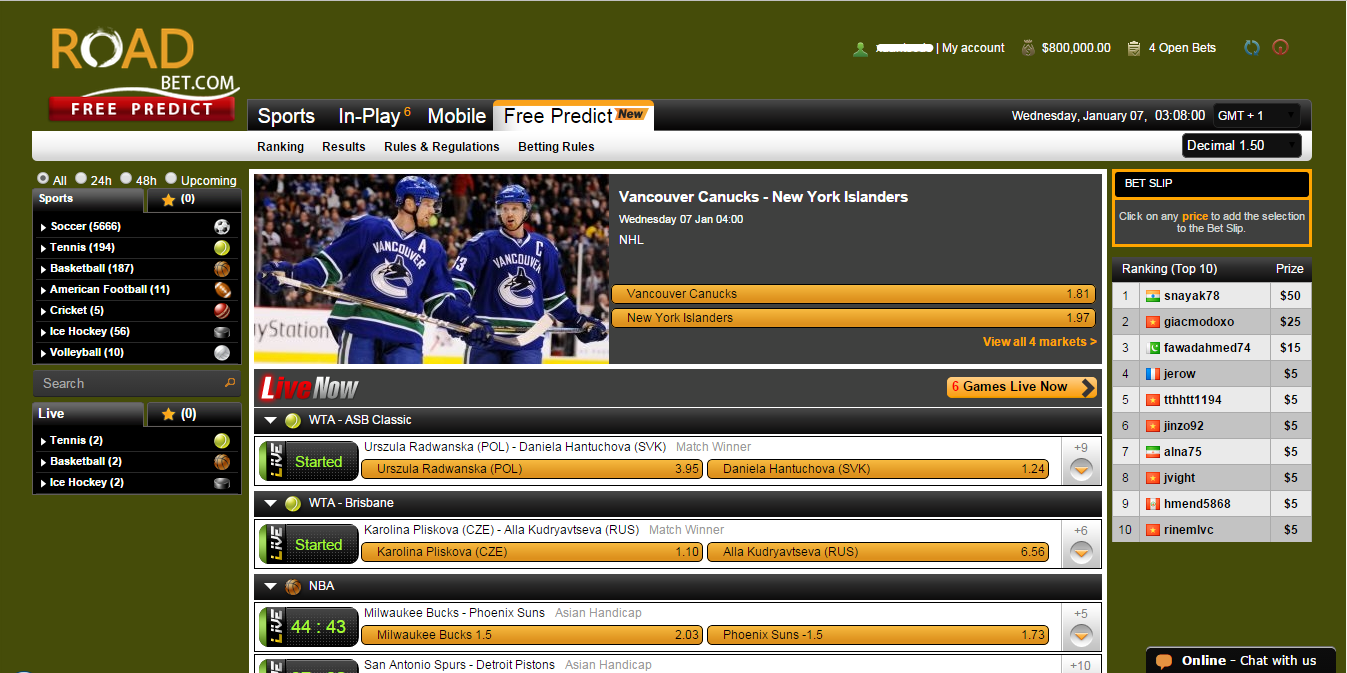Click the cricket ball icon
The height and width of the screenshot is (673, 1347).
coord(222,311)
